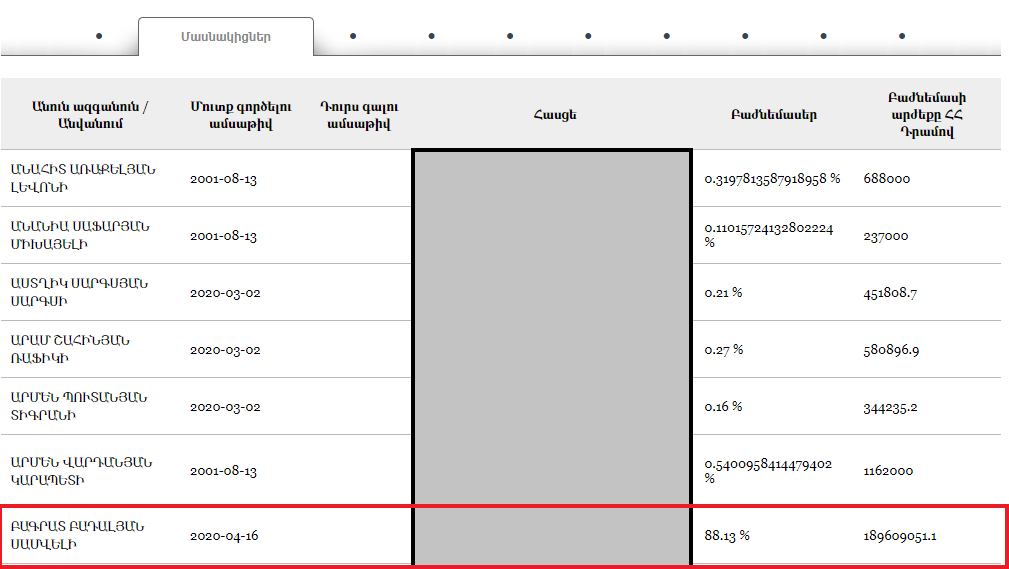This screenshot has height=569, width=1009.
Task: Click the ԱՐՄԵՆ ՎԱՐԴԱՆՅԱՆ ԿԱՐԱՊԵՏԻ name cell
Action: (81, 470)
